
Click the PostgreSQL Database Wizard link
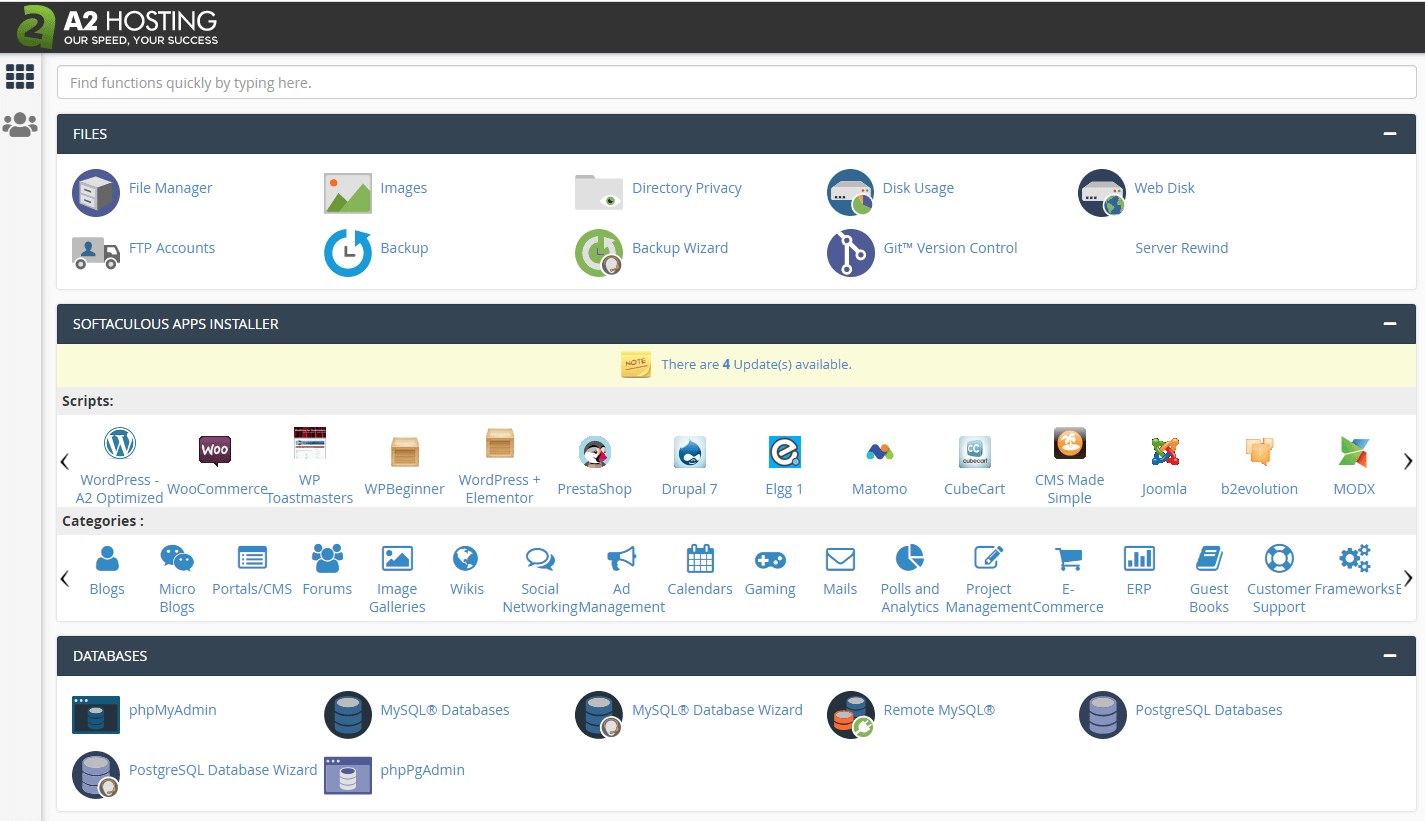point(223,770)
